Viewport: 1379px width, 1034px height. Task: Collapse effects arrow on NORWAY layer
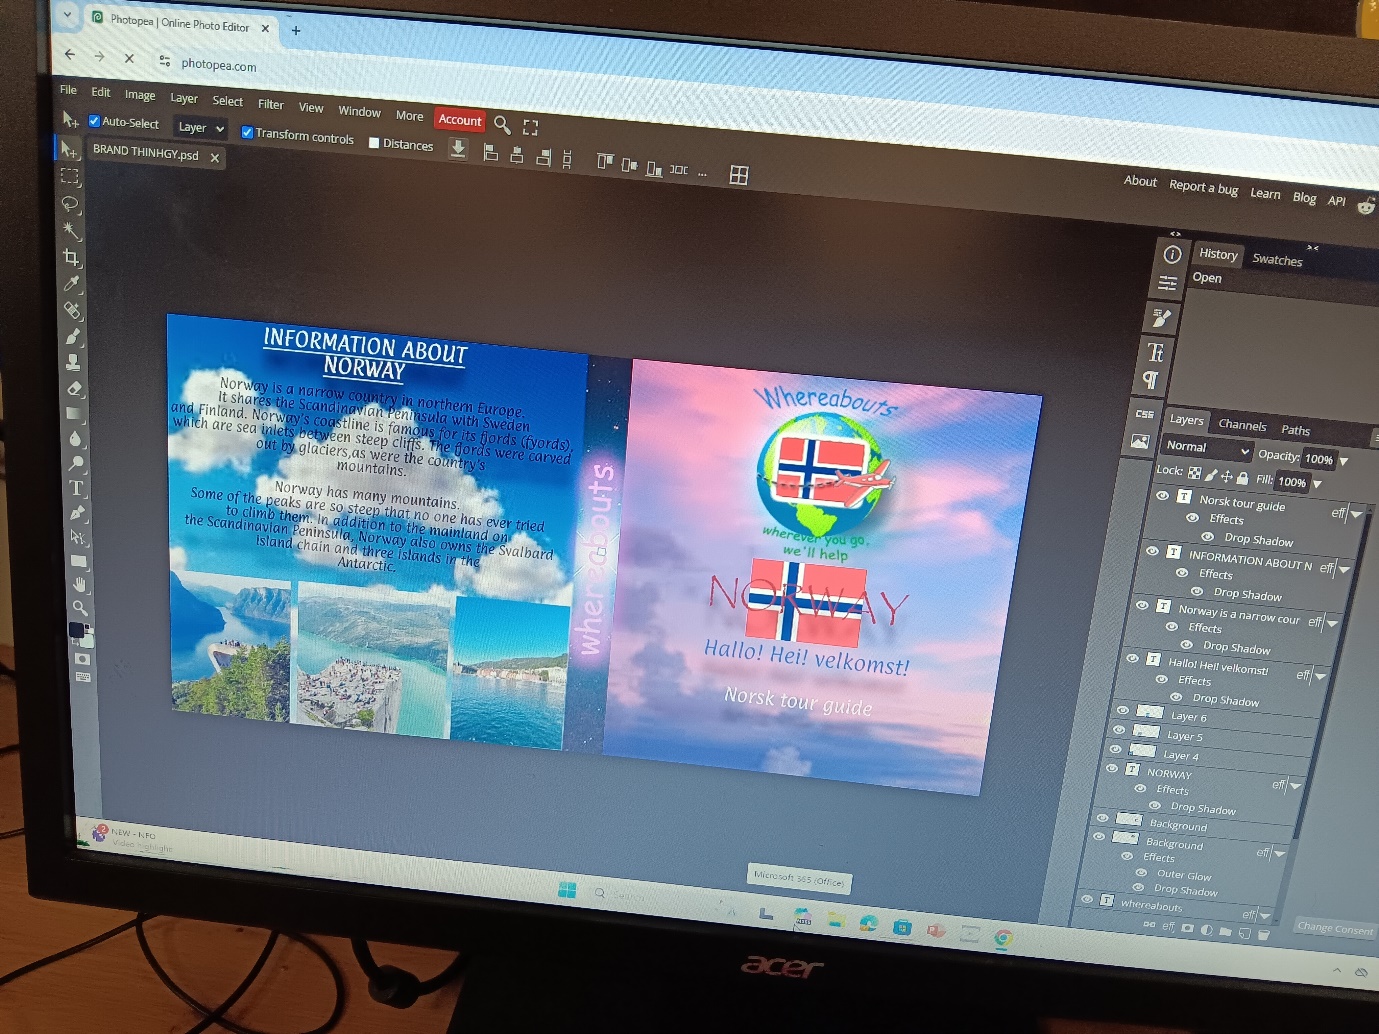click(1297, 786)
